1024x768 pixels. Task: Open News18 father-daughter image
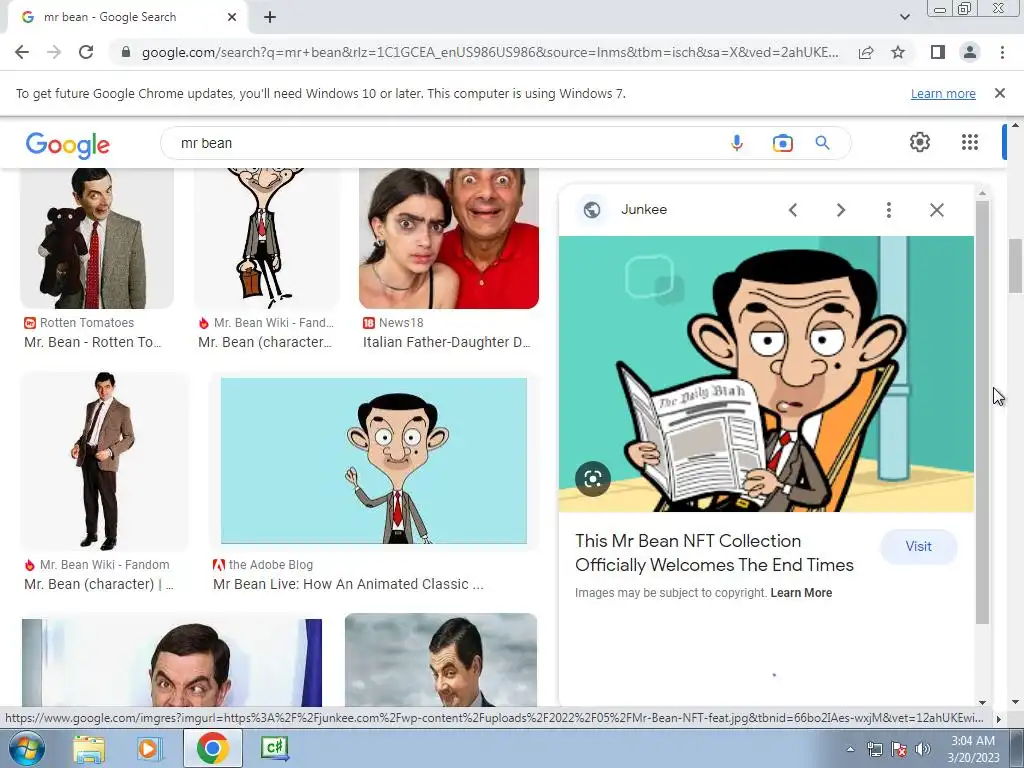[x=449, y=238]
